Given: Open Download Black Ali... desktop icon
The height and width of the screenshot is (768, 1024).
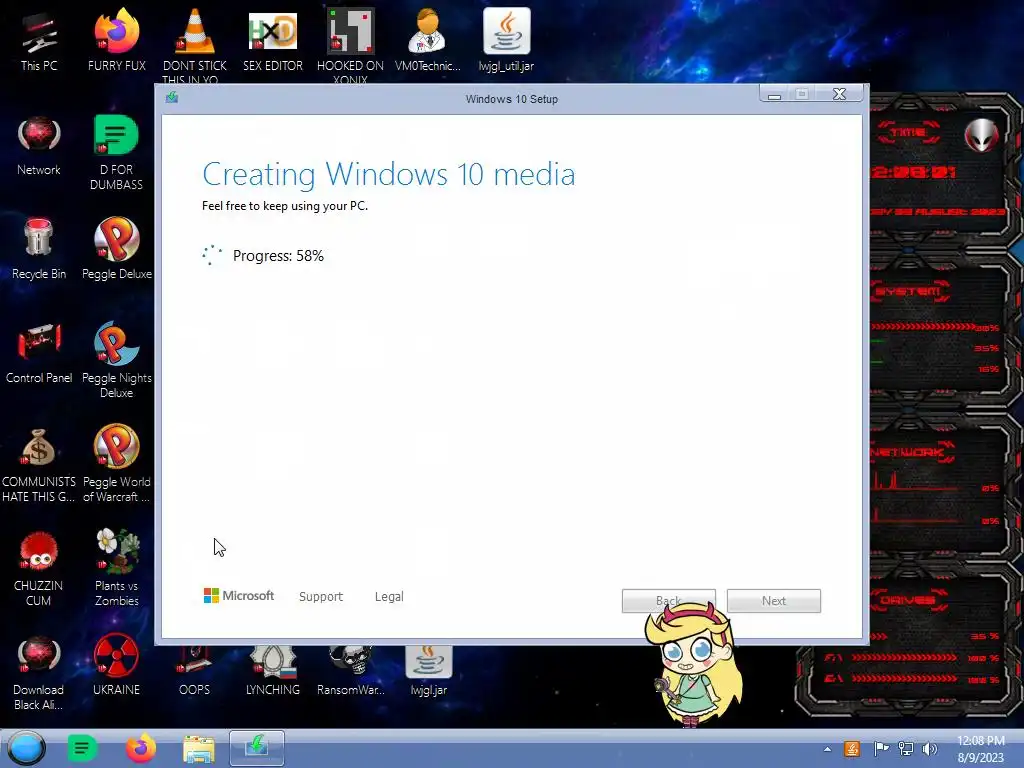Looking at the screenshot, I should pyautogui.click(x=39, y=673).
